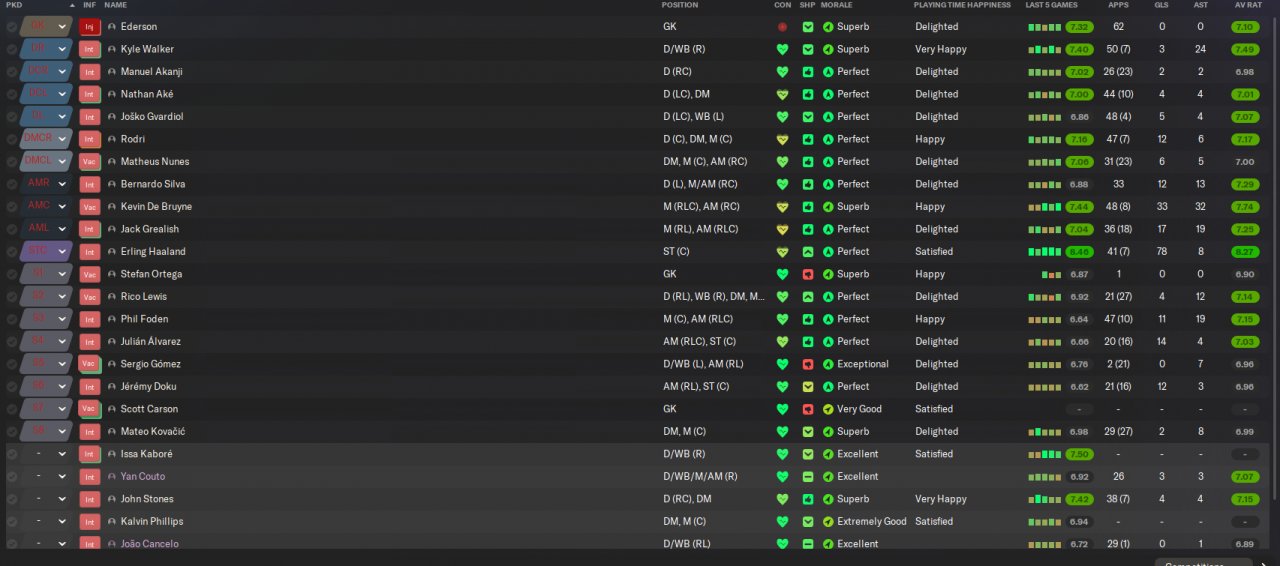
Task: Click Rodri's yellow heart condition icon
Action: click(x=782, y=139)
